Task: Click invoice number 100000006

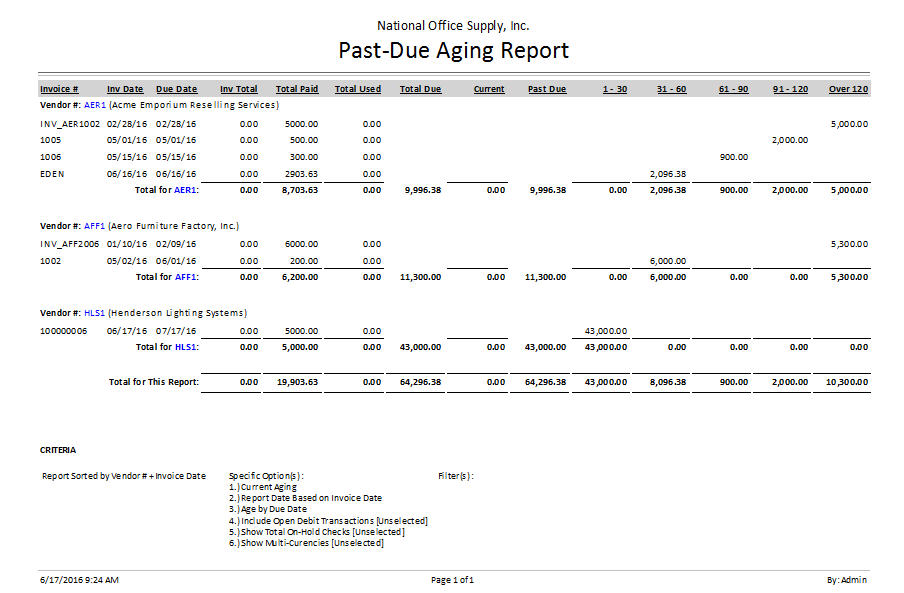Action: 64,330
